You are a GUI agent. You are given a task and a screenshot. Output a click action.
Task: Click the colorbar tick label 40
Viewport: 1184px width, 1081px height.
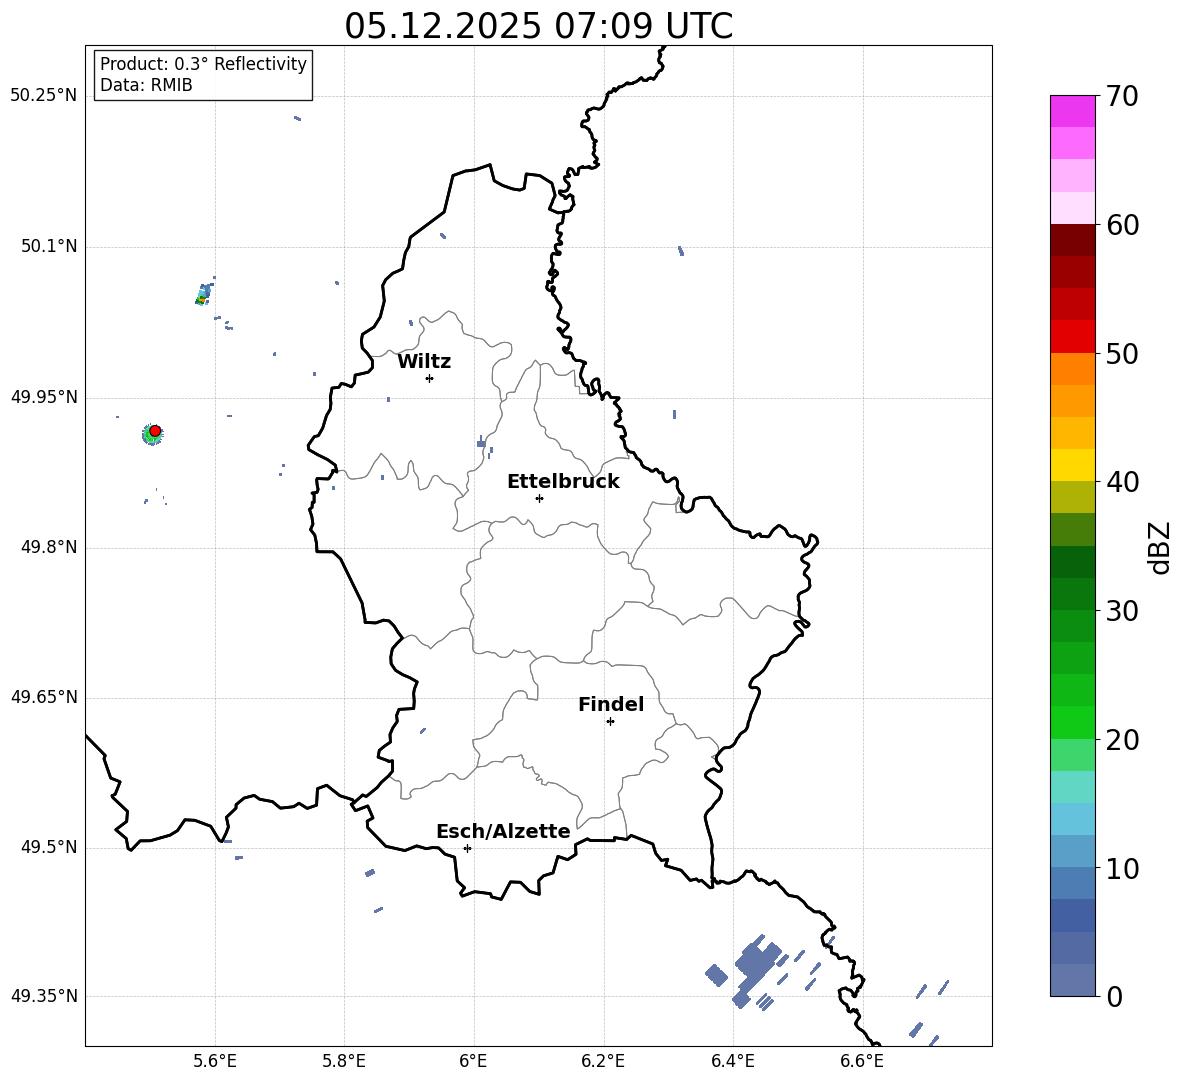pos(1121,482)
